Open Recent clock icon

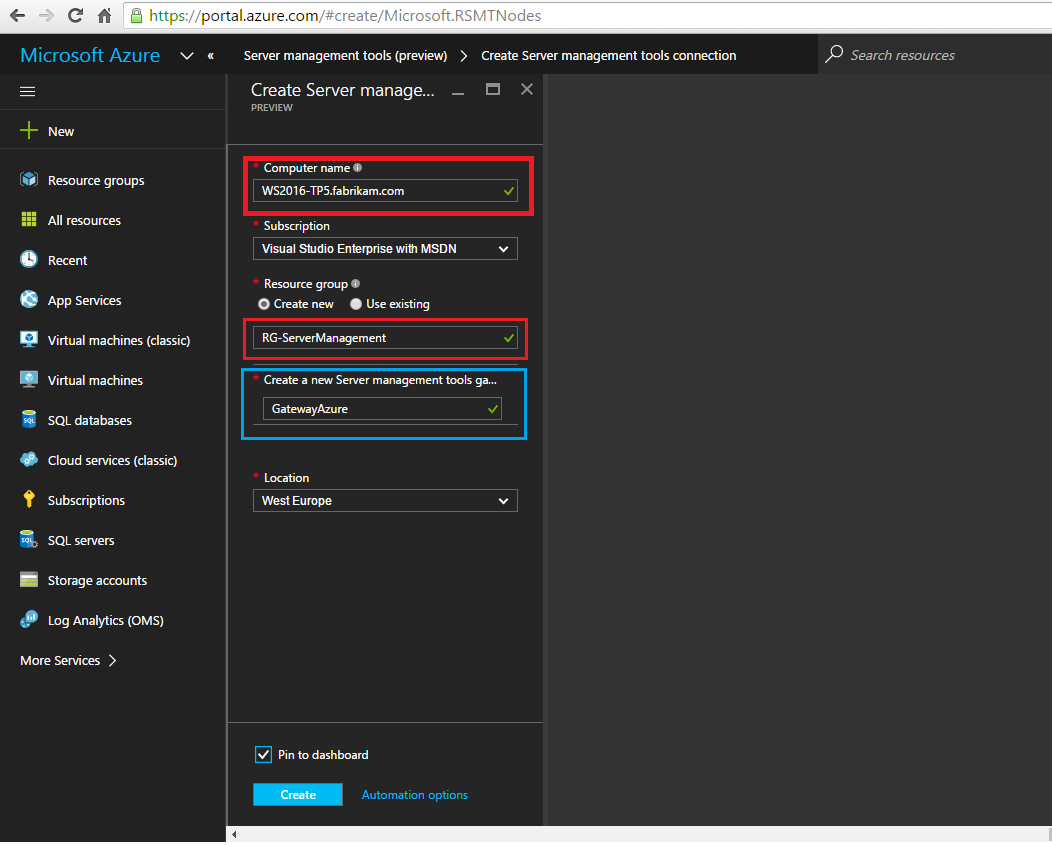29,259
